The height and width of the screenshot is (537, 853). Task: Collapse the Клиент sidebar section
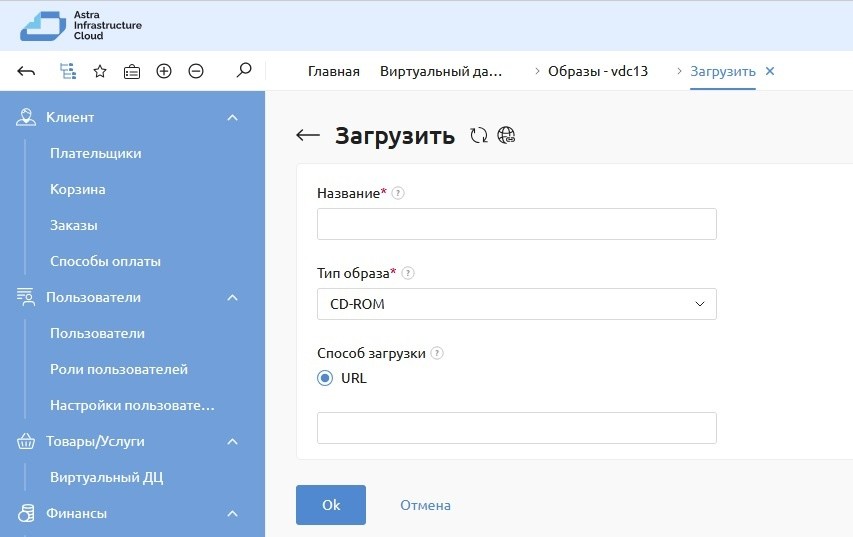coord(232,118)
